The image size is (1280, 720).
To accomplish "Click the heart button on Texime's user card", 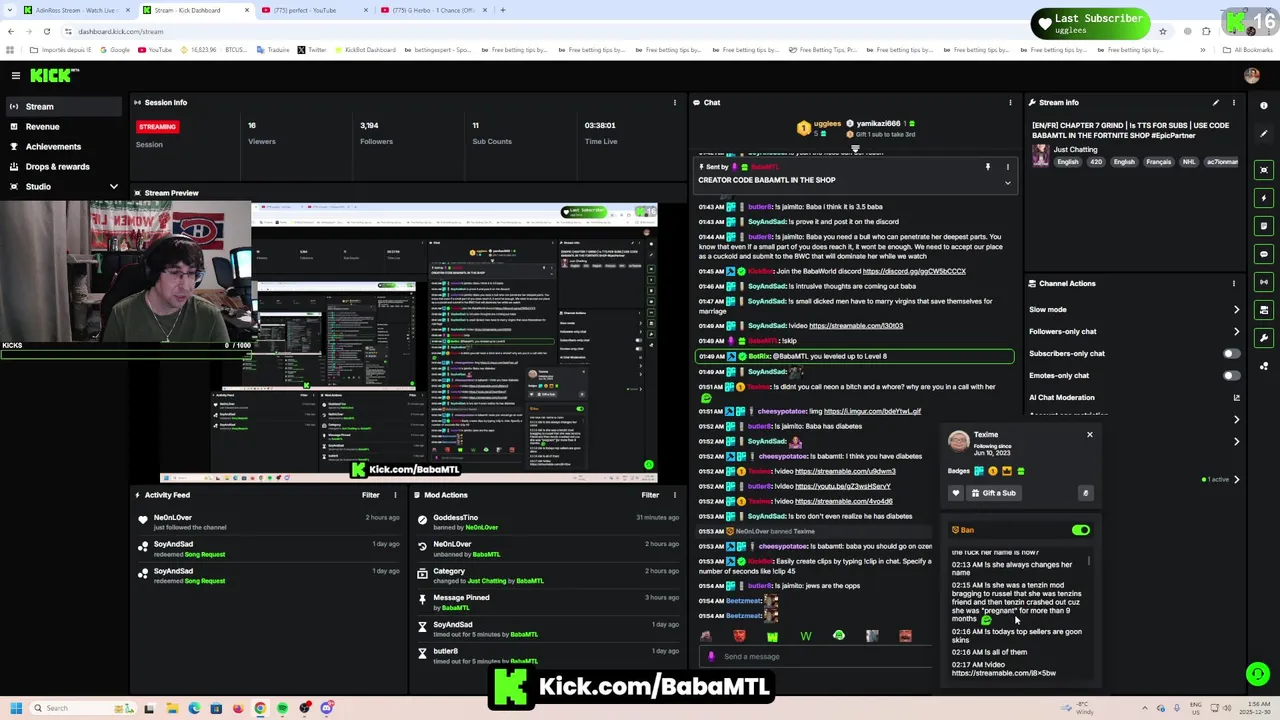I will tap(956, 493).
